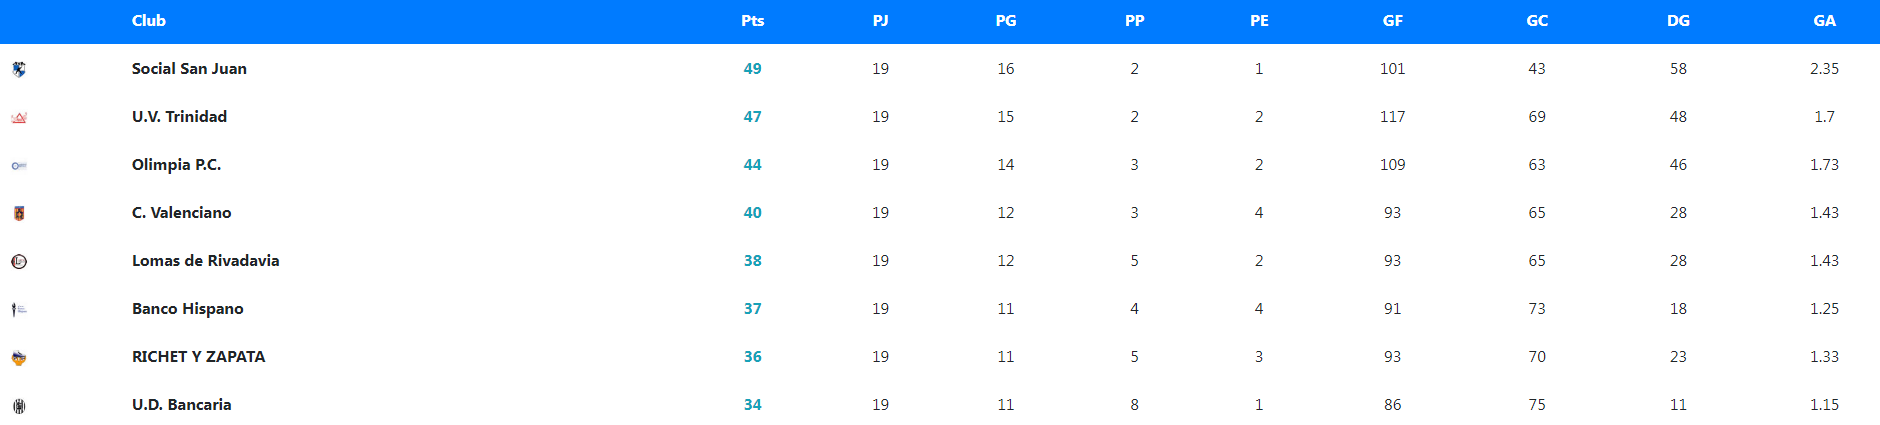This screenshot has width=1880, height=425.
Task: Click the Social San Juan club crest
Action: click(19, 69)
